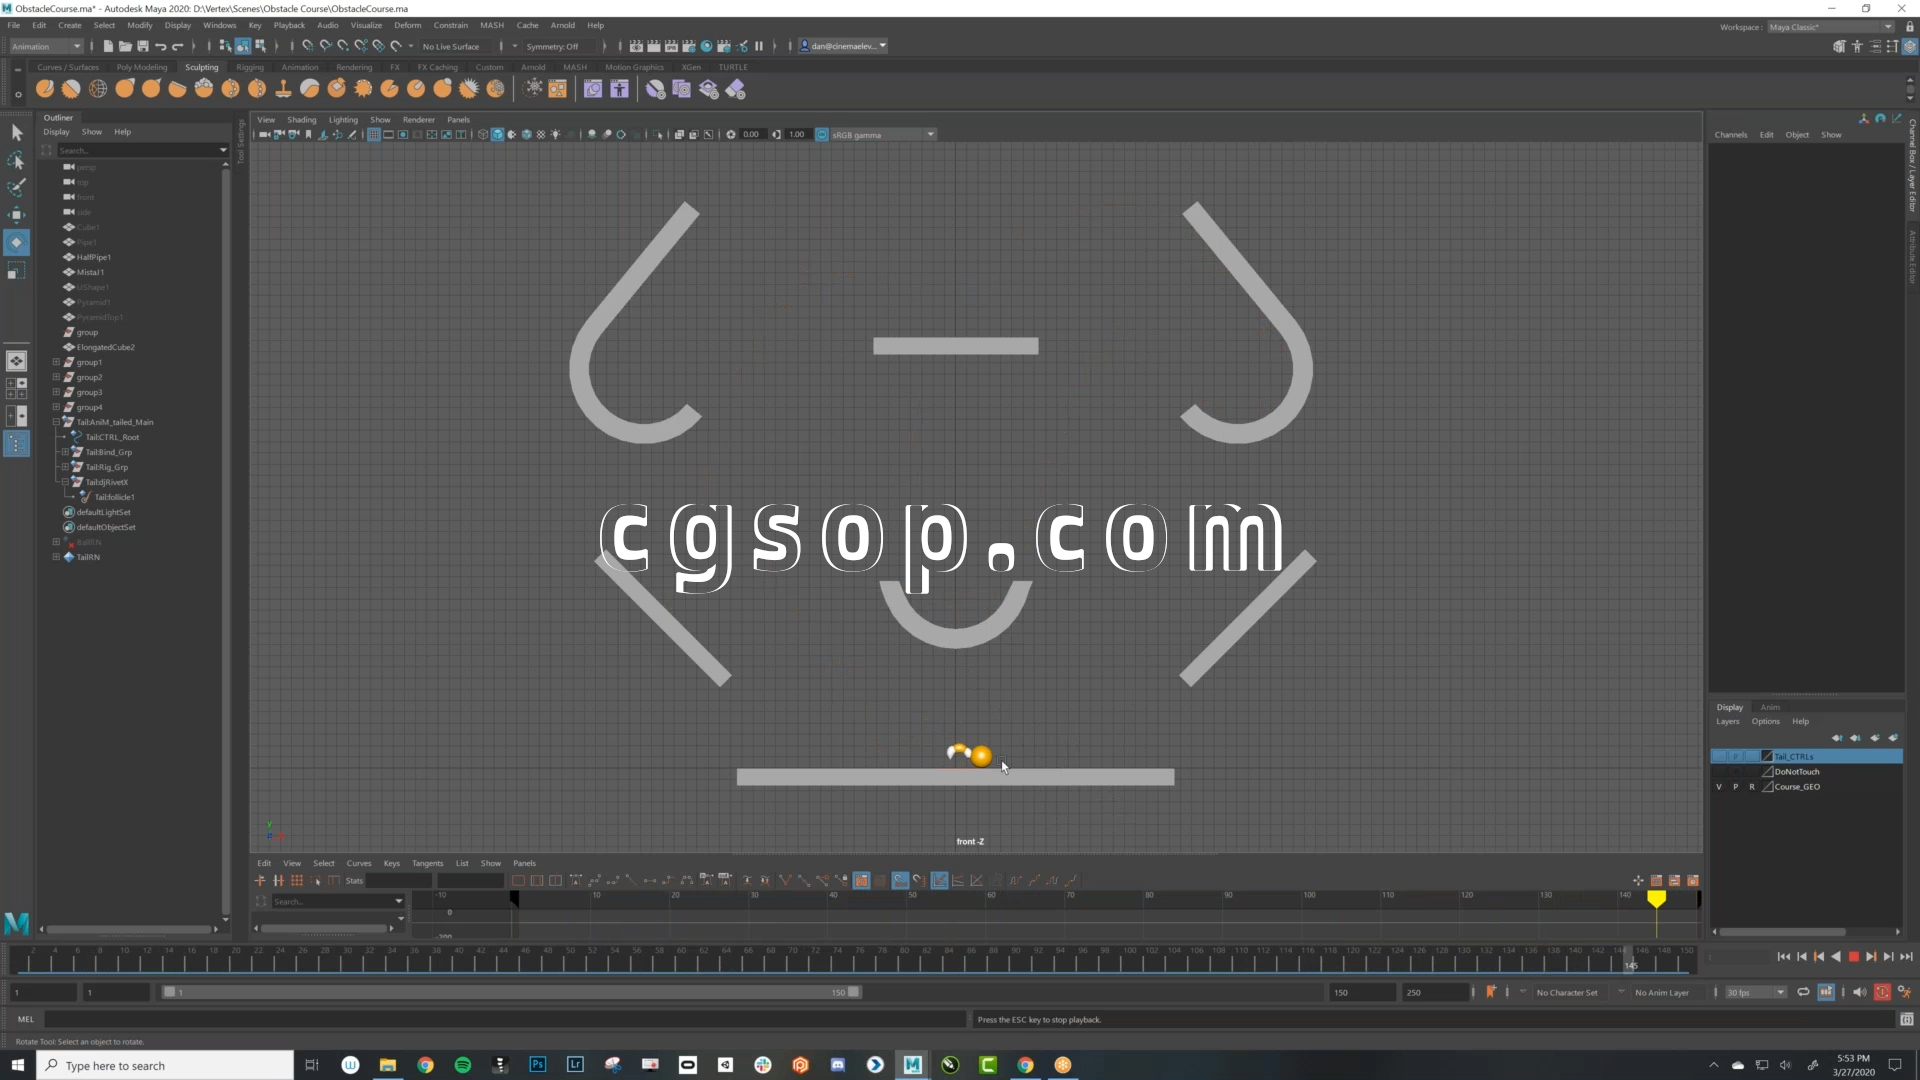Select HalfPipe1 in the Outliner

[x=94, y=257]
